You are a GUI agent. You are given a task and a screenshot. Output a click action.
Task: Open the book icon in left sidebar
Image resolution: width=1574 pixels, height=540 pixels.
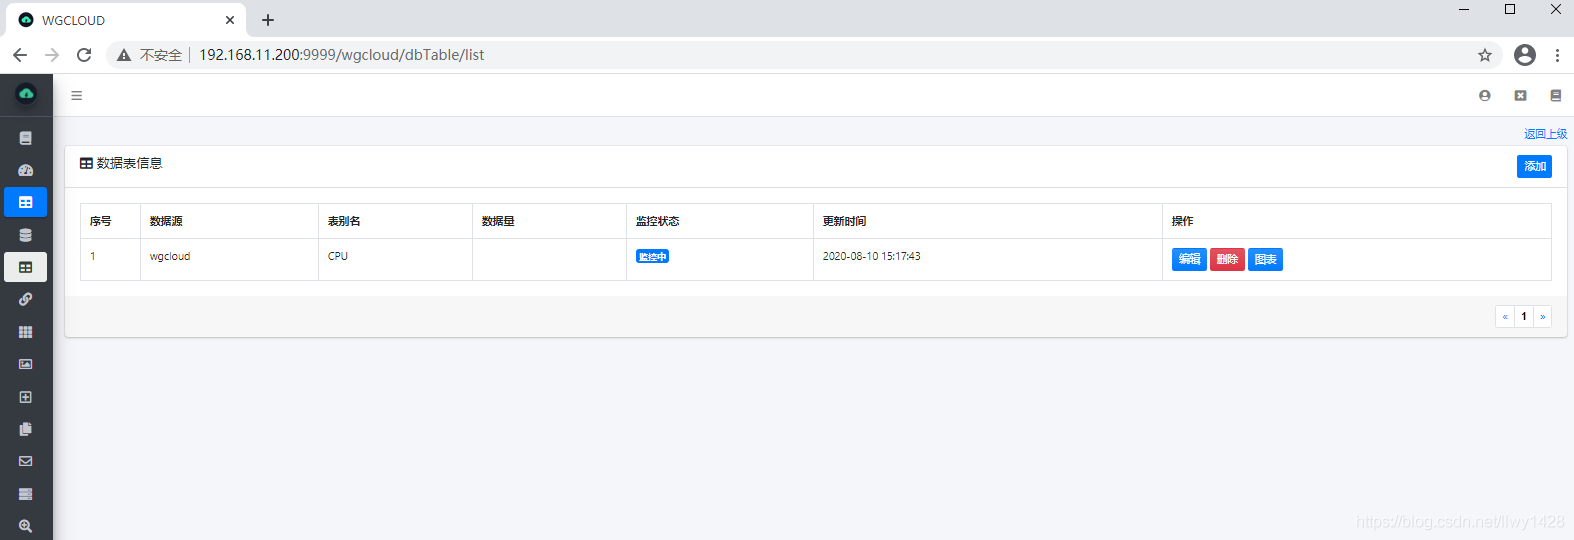(26, 138)
